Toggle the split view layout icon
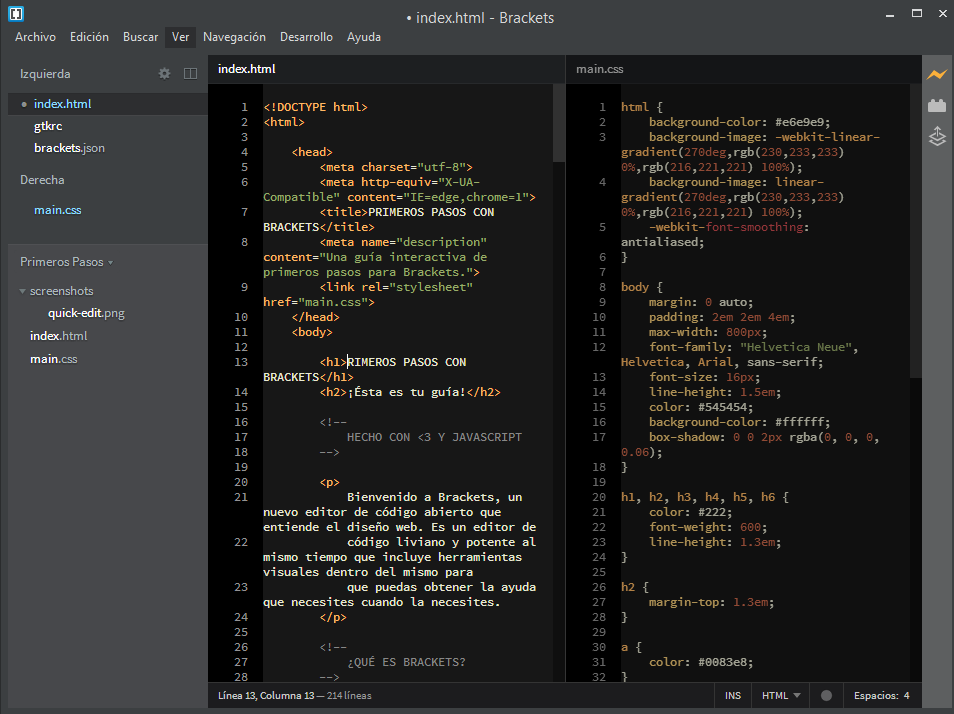This screenshot has height=714, width=954. point(190,74)
